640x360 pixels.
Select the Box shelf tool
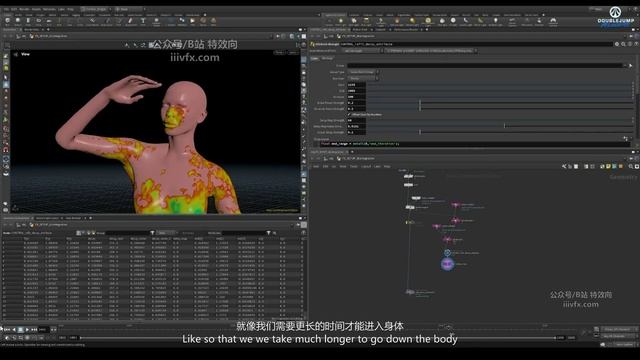click(7, 21)
